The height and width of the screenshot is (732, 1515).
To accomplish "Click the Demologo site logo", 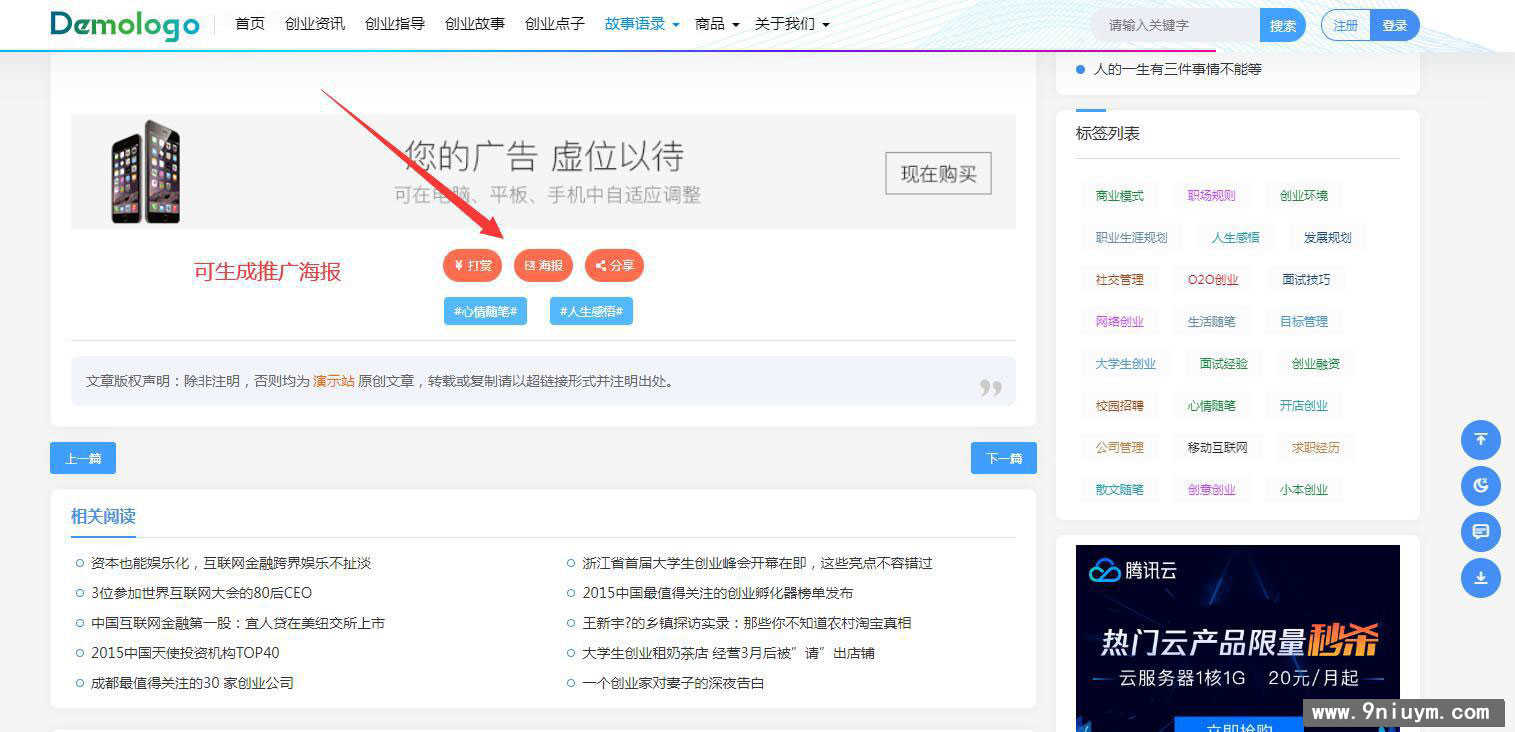I will [123, 26].
